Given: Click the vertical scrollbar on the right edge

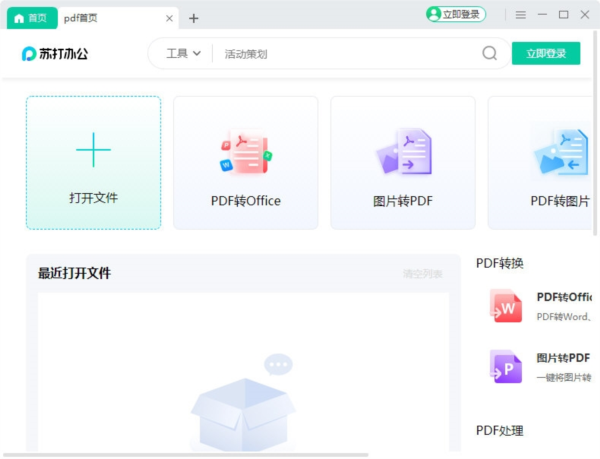Looking at the screenshot, I should coord(595,133).
